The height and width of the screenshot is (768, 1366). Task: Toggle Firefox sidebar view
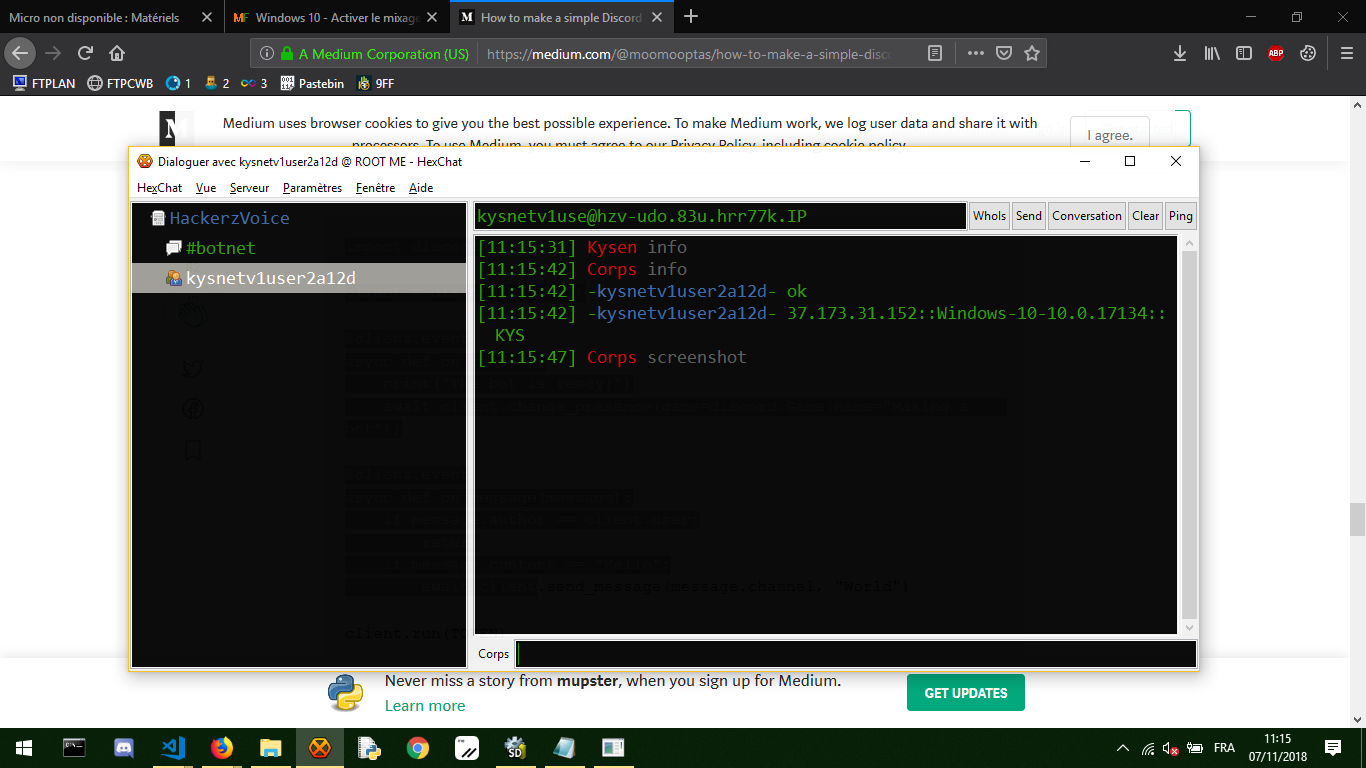1243,54
